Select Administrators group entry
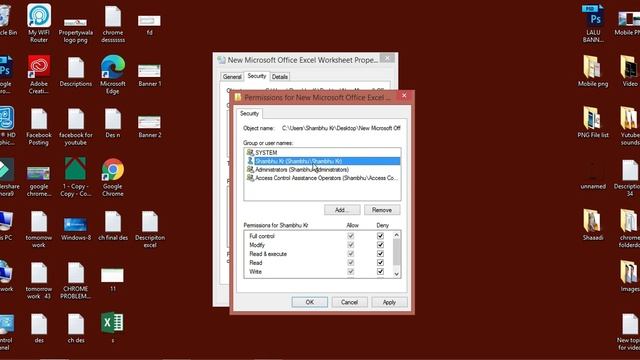This screenshot has width=640, height=360. click(x=322, y=169)
